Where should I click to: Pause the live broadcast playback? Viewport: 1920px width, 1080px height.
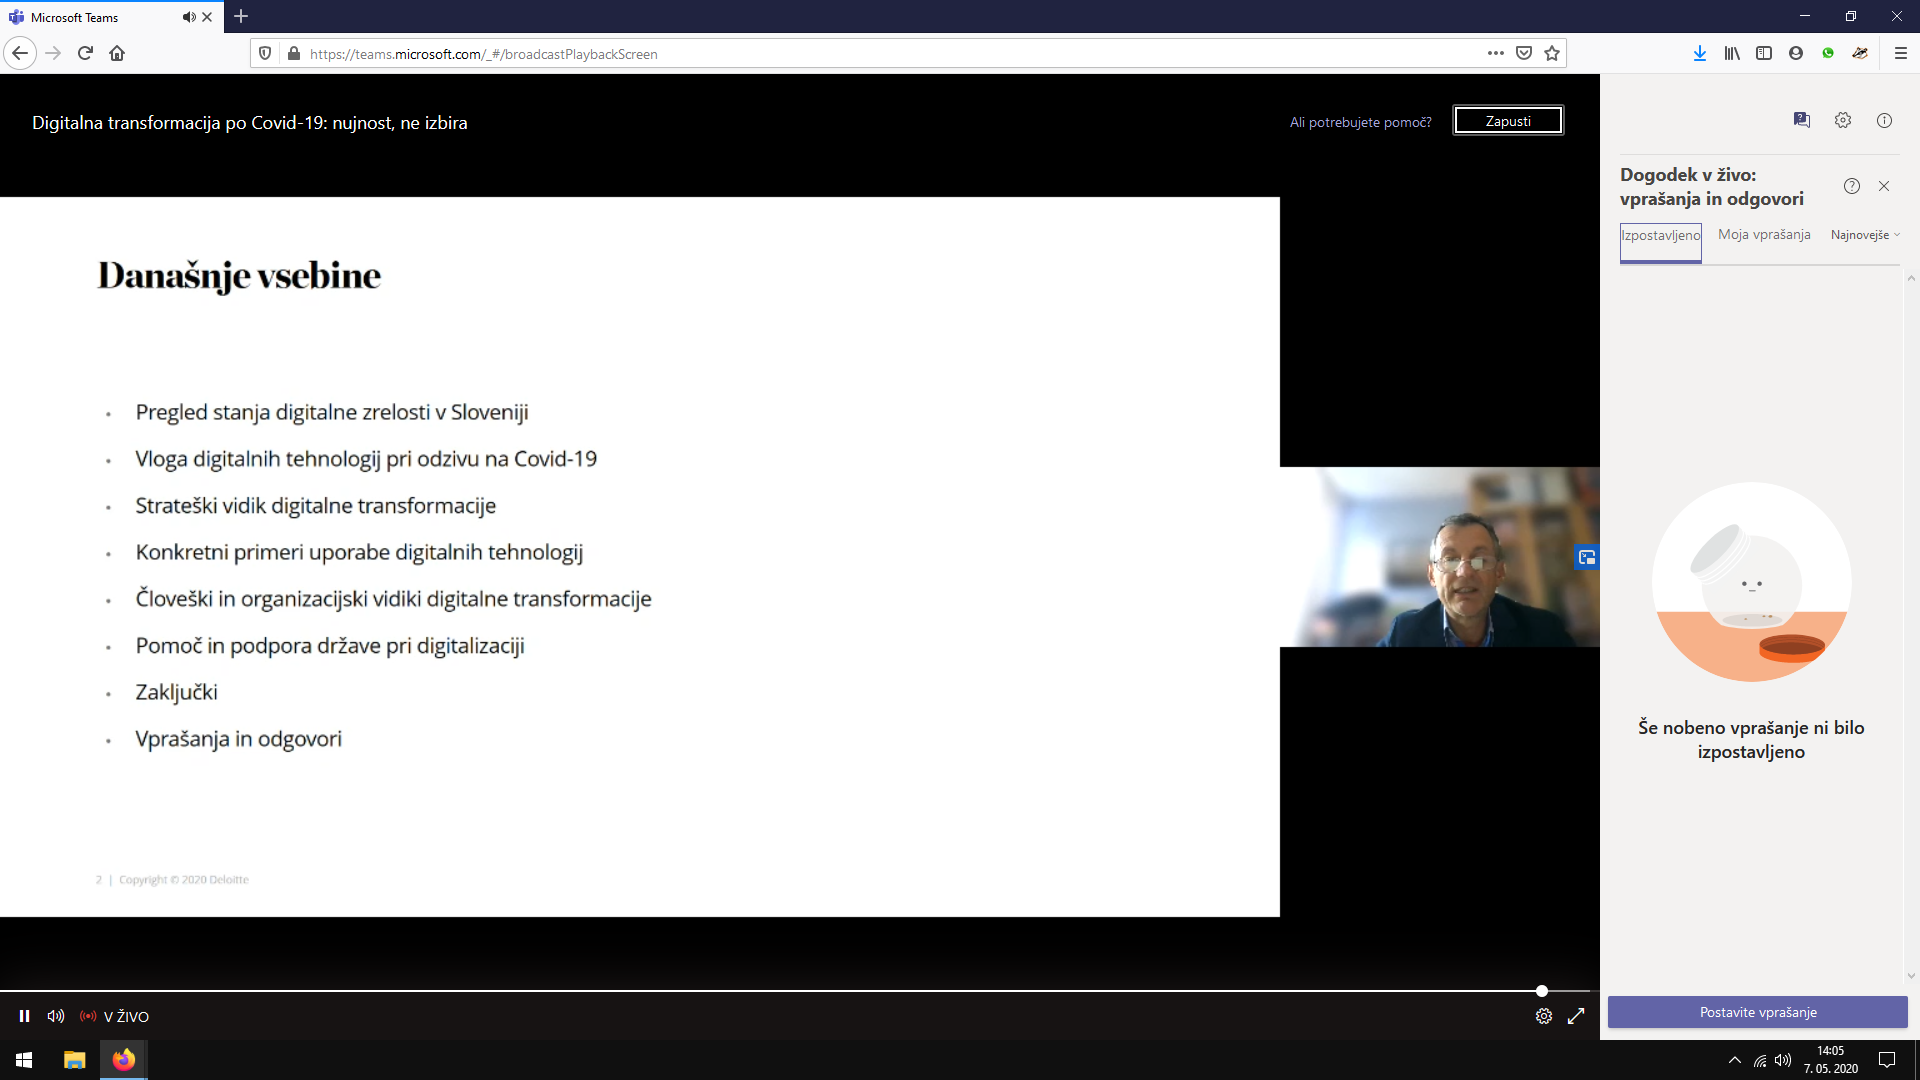point(24,1016)
